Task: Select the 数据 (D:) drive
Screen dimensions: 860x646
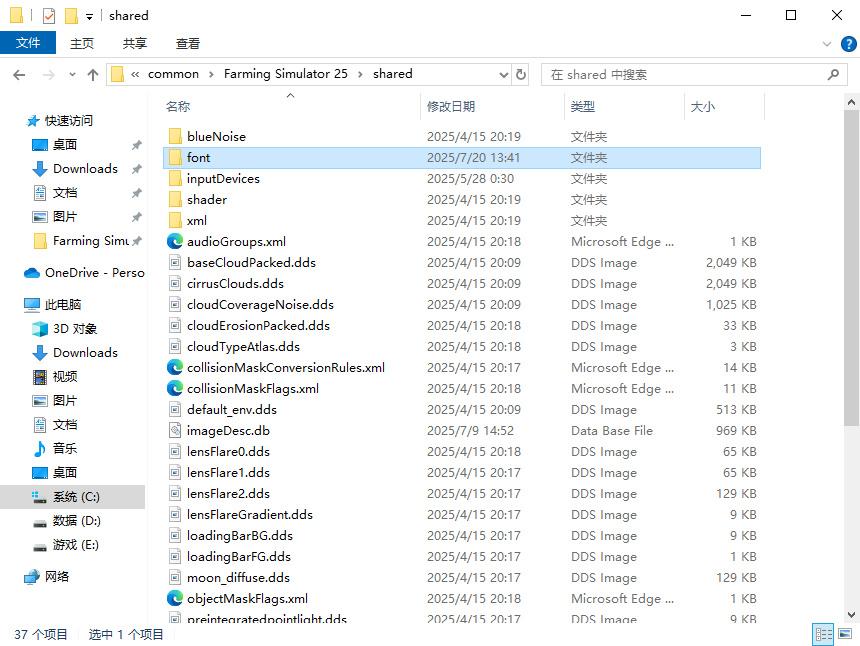Action: click(x=77, y=520)
